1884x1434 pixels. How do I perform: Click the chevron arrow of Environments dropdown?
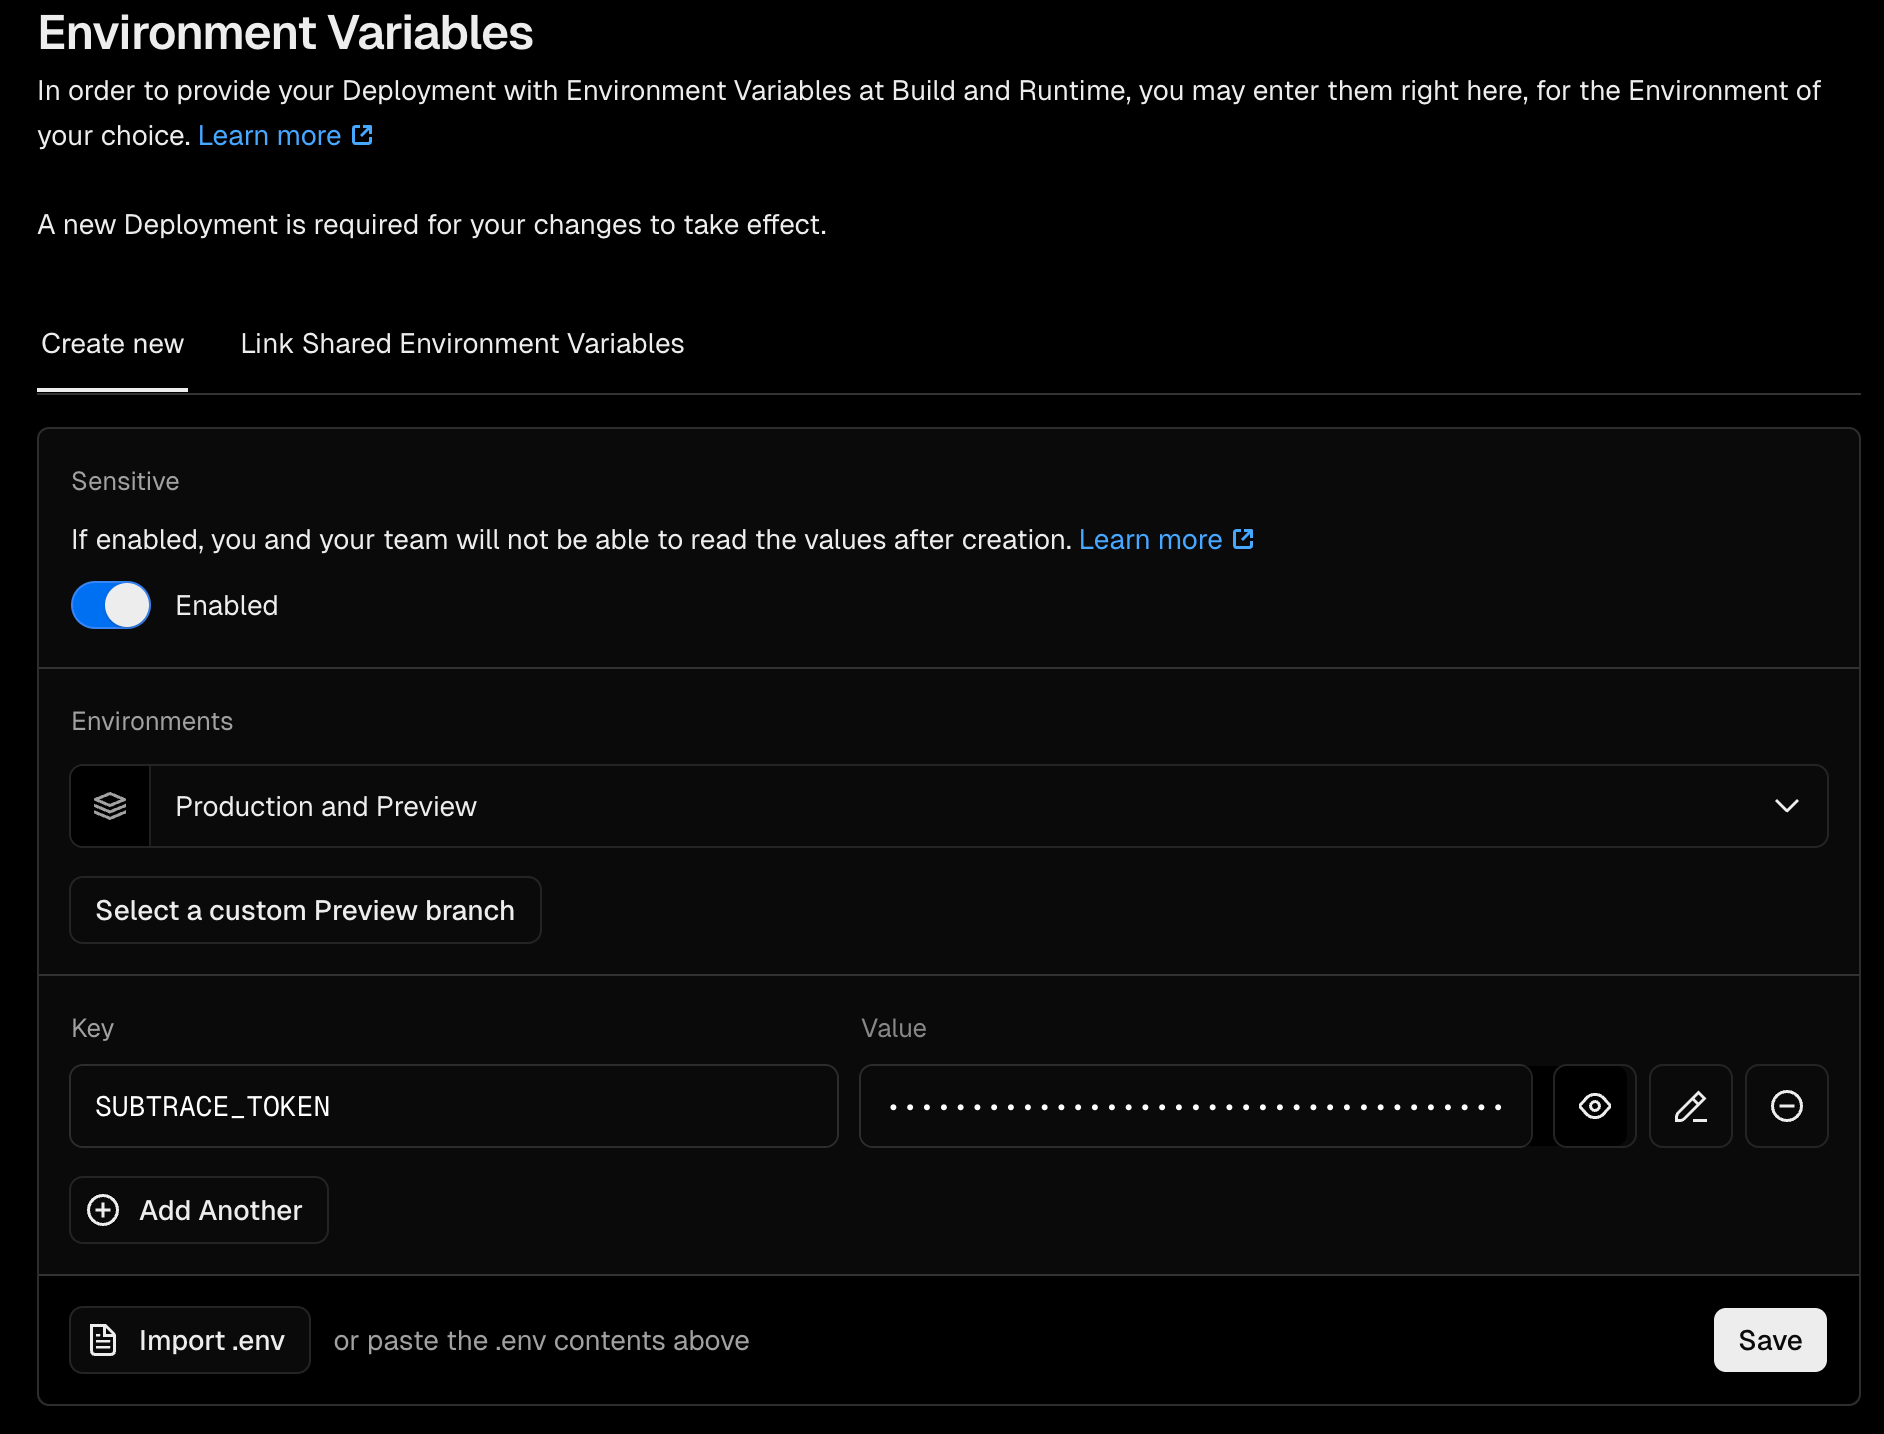pos(1786,806)
